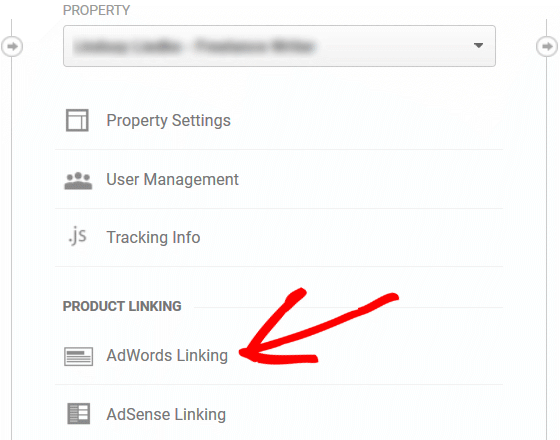Click the Property Settings layout icon

point(77,120)
